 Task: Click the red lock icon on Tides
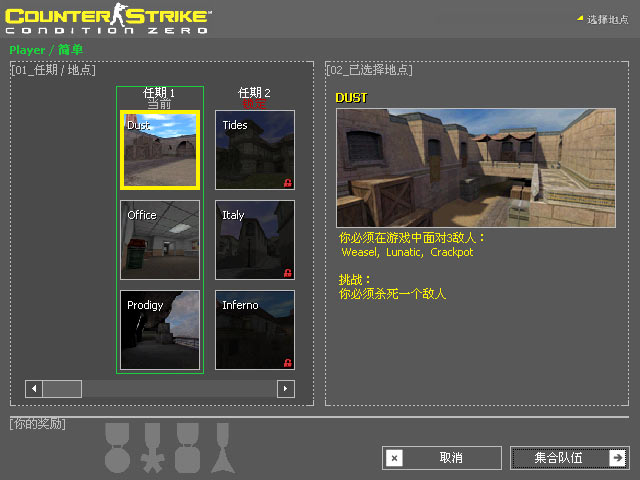pos(288,183)
